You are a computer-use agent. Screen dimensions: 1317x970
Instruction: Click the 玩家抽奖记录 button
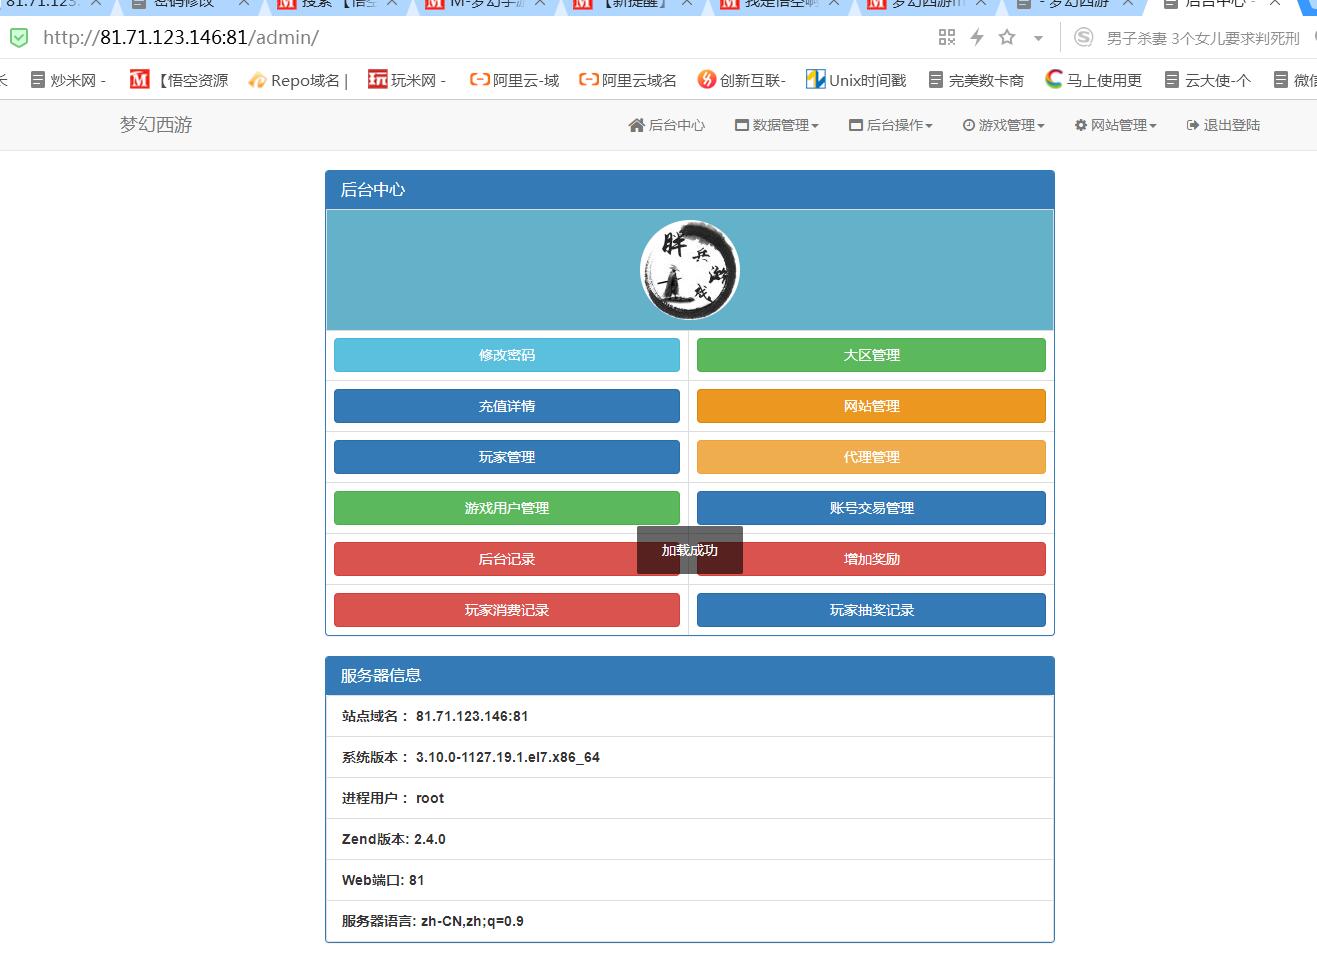click(871, 610)
